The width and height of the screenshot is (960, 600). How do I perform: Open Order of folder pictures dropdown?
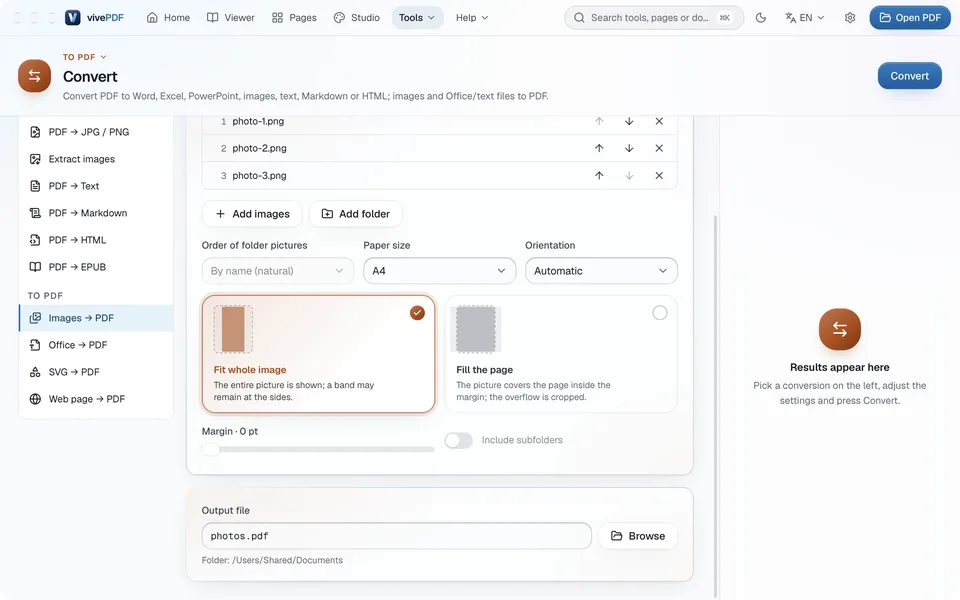pyautogui.click(x=277, y=271)
